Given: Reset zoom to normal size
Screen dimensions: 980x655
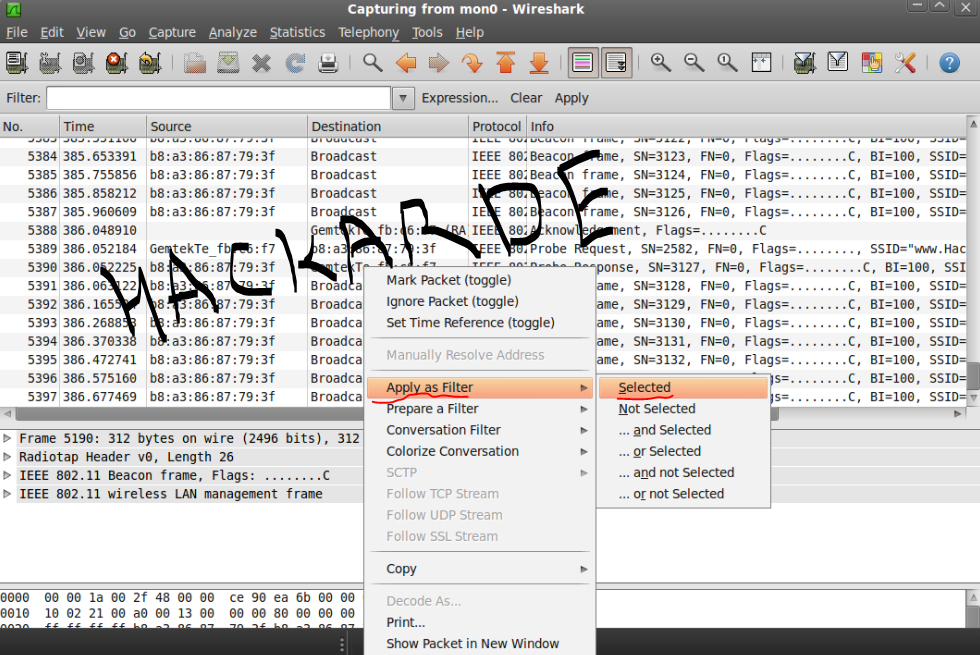Looking at the screenshot, I should point(727,62).
